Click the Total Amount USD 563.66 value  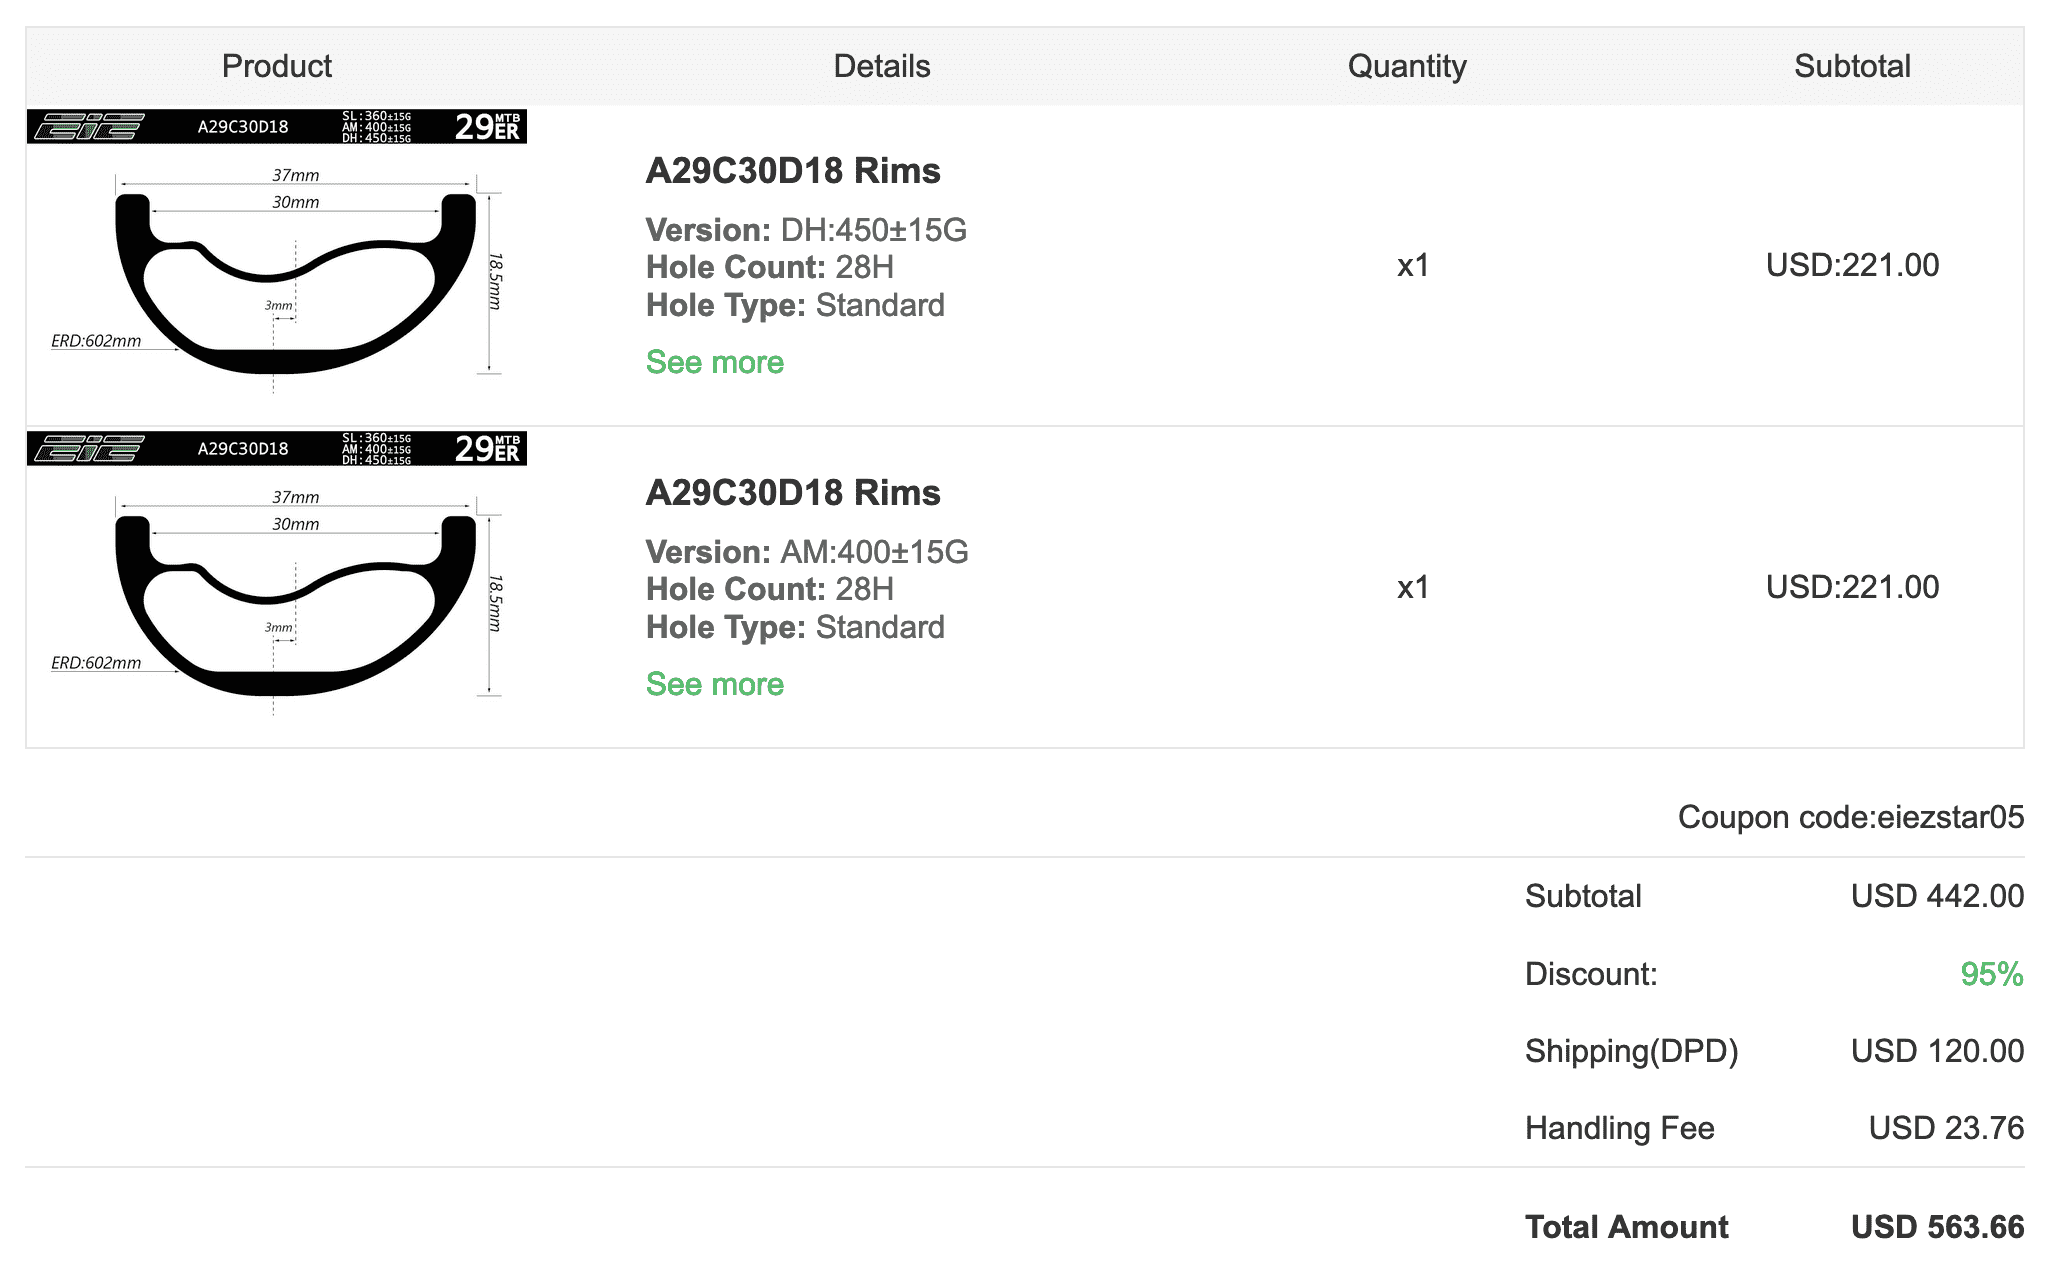click(x=1937, y=1227)
